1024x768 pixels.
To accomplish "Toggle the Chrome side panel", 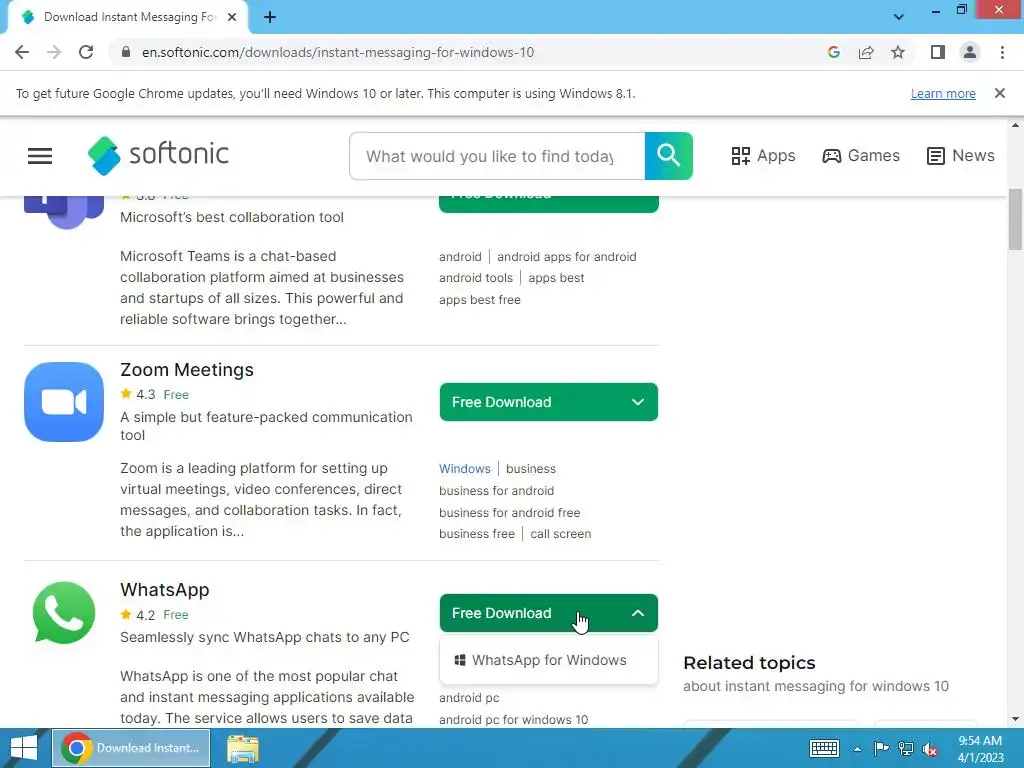I will coord(938,52).
